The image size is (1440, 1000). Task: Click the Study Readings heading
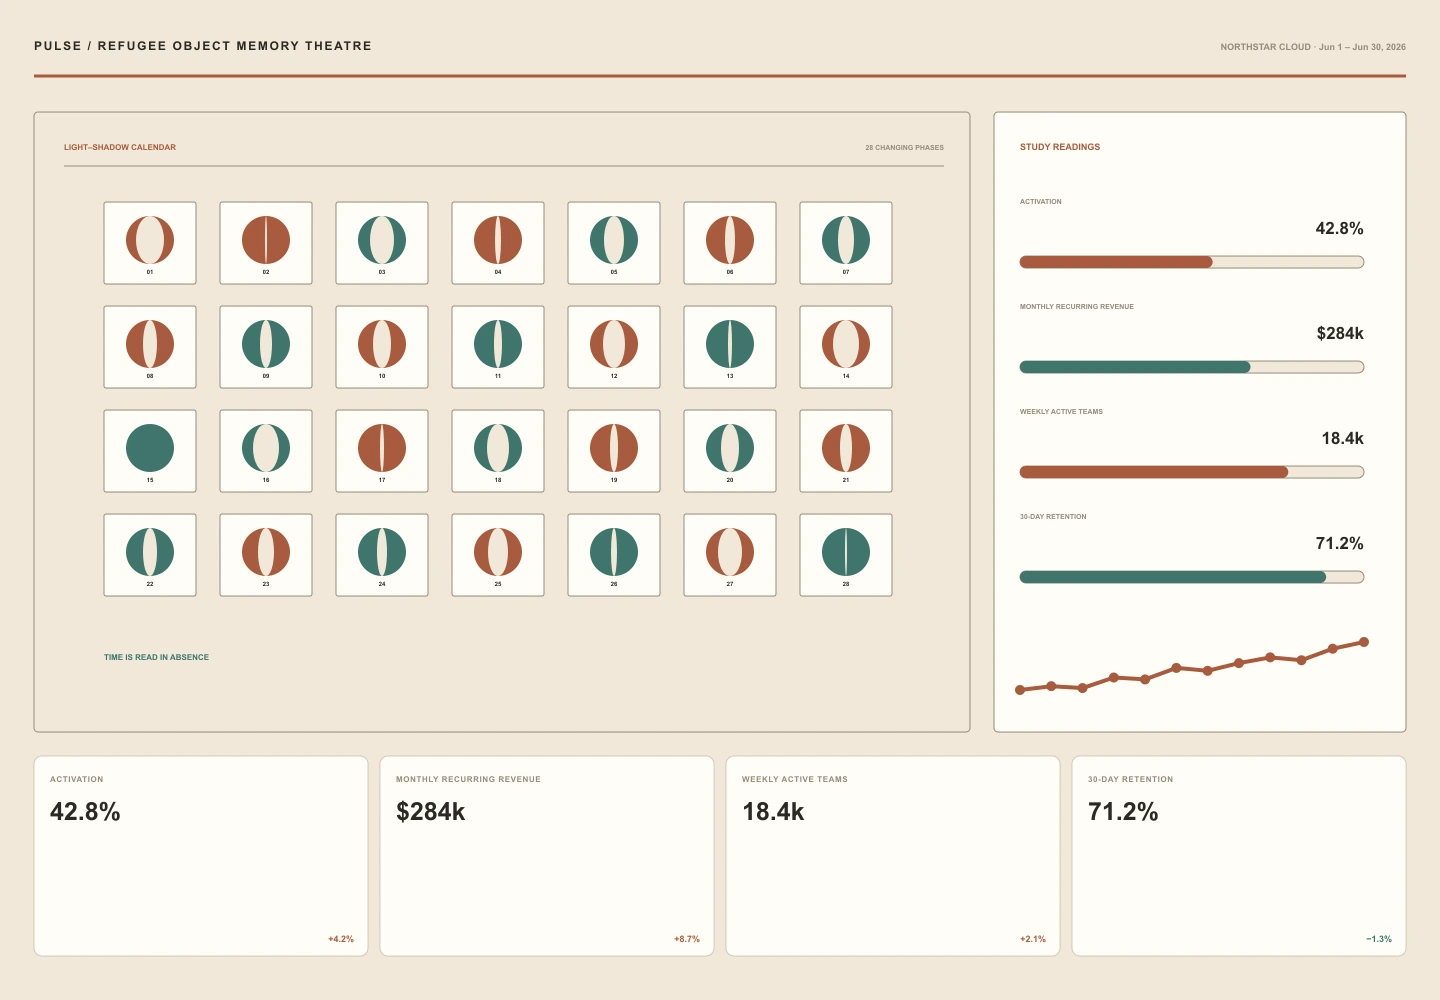click(1060, 147)
